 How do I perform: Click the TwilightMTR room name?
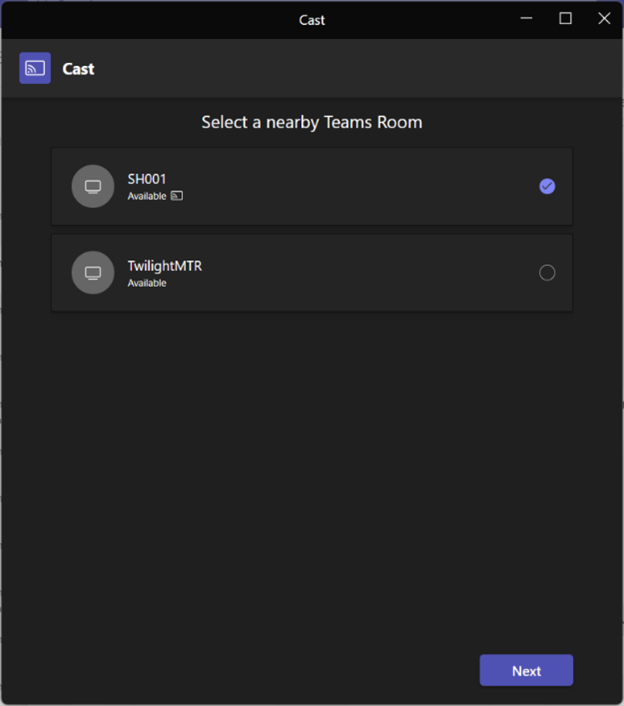pos(164,266)
